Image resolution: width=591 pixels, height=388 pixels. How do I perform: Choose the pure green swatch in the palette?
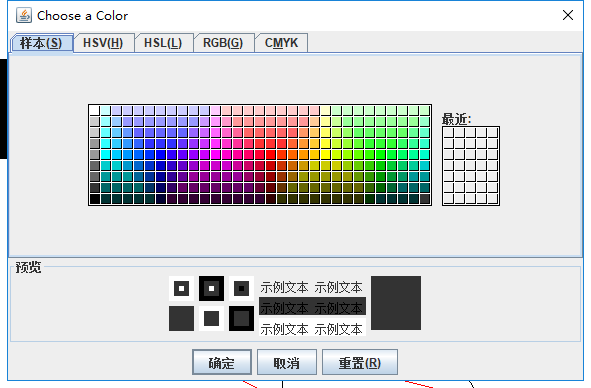click(381, 155)
